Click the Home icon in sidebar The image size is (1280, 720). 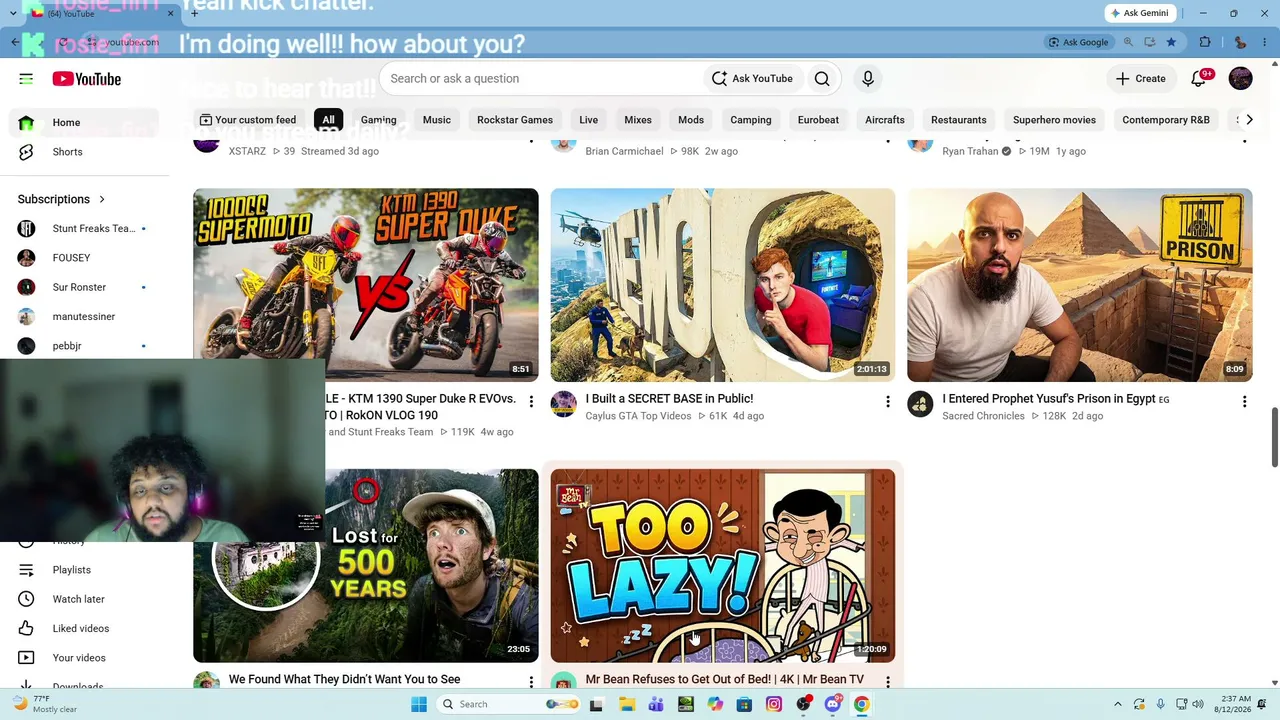click(x=27, y=123)
